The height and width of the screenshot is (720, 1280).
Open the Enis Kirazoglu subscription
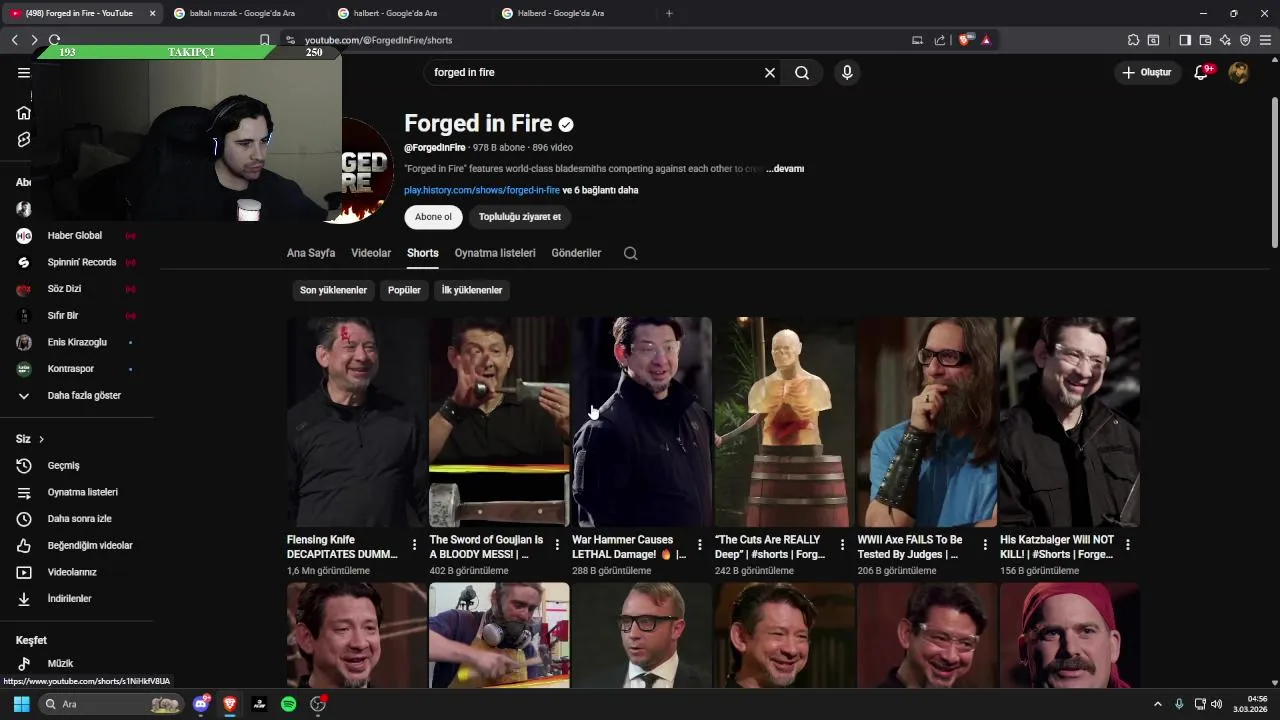click(76, 342)
